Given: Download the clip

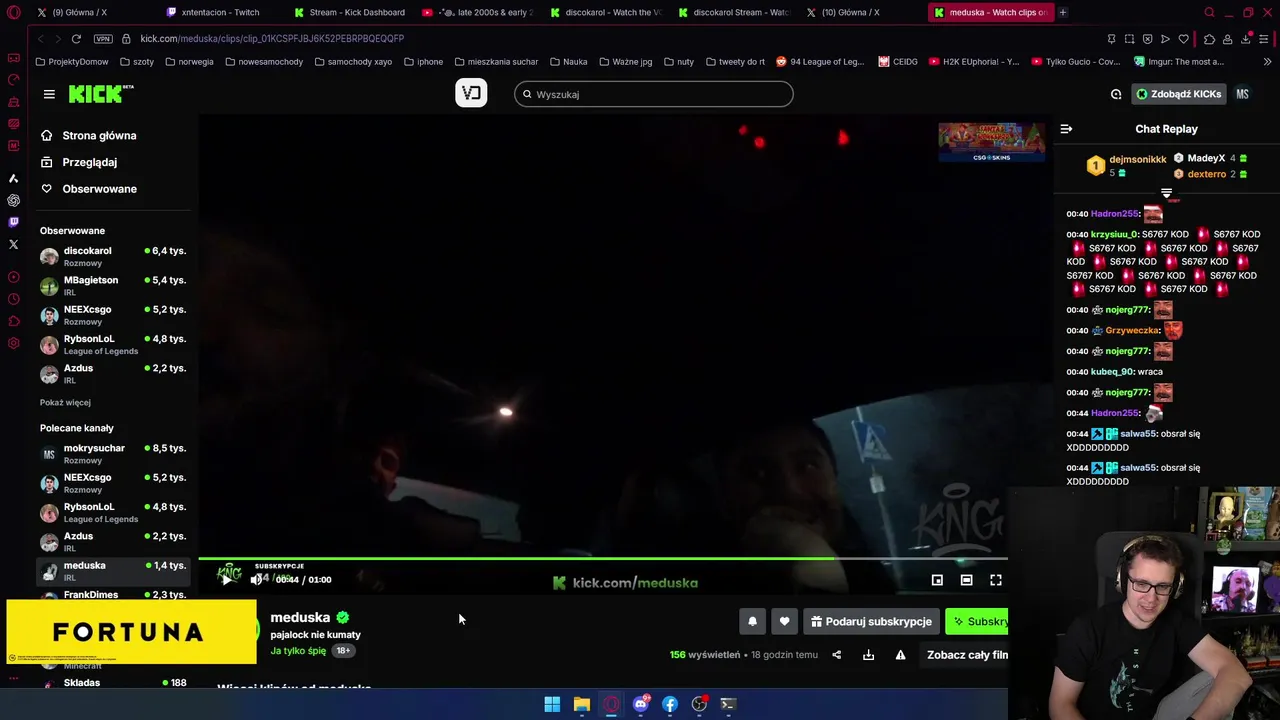Looking at the screenshot, I should [x=868, y=655].
